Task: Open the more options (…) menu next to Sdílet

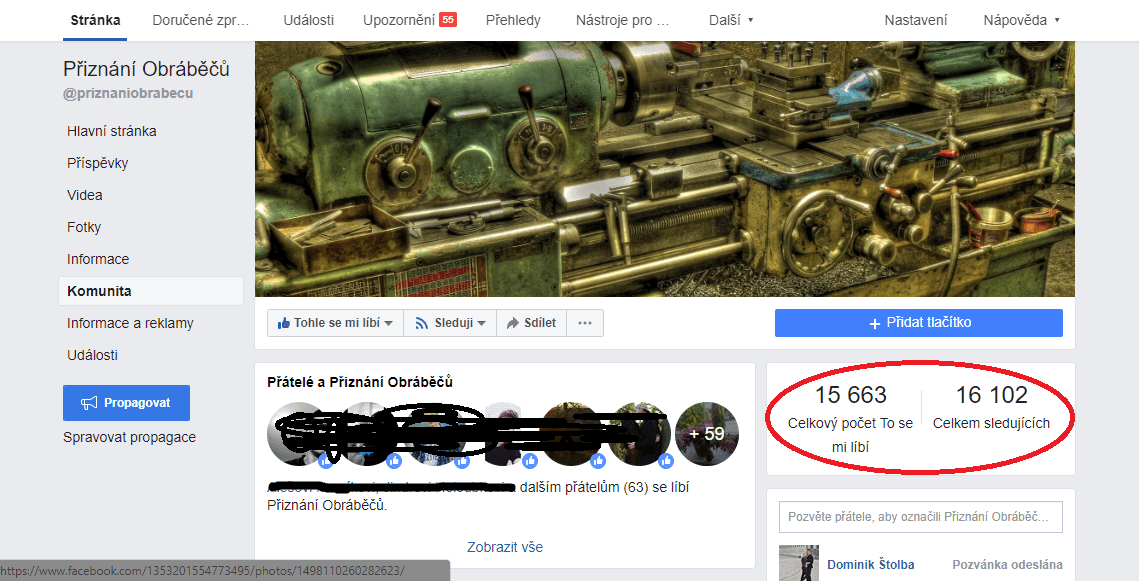Action: (584, 322)
